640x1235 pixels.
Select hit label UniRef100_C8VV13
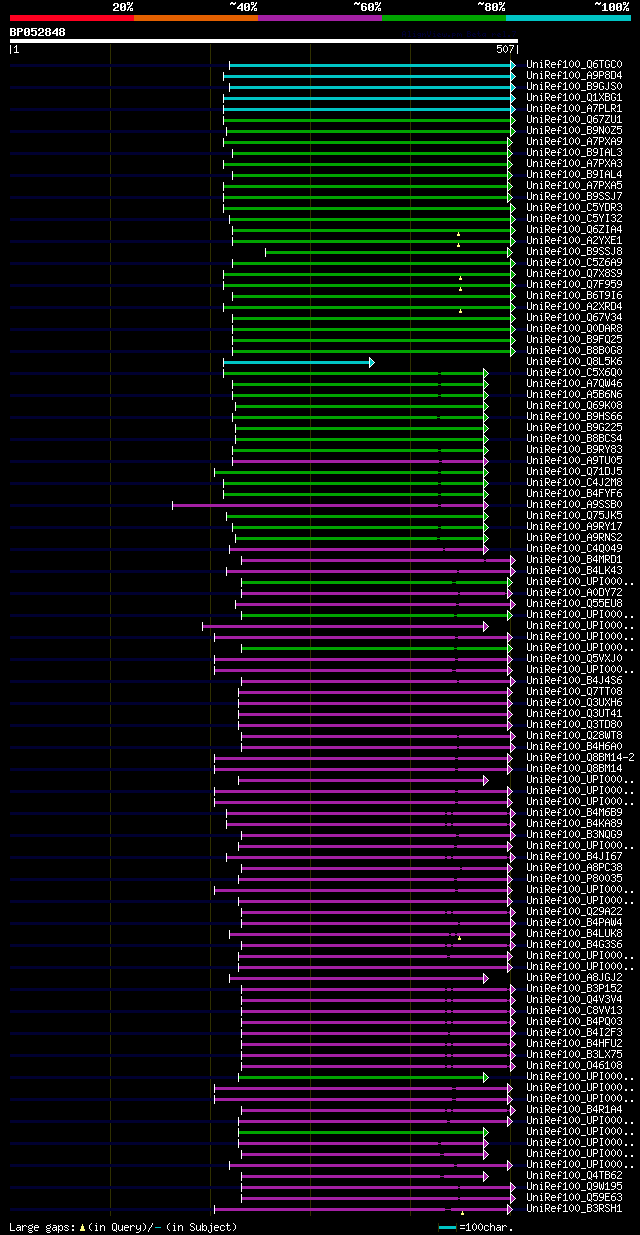(574, 1010)
